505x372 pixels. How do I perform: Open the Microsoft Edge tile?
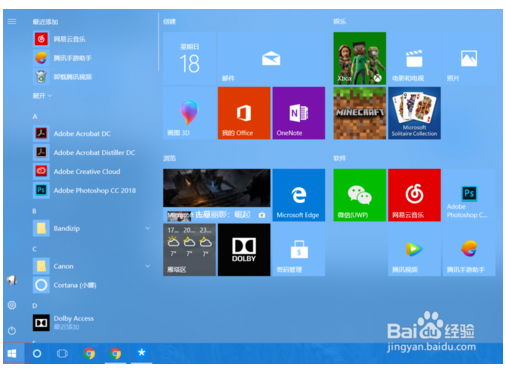299,195
